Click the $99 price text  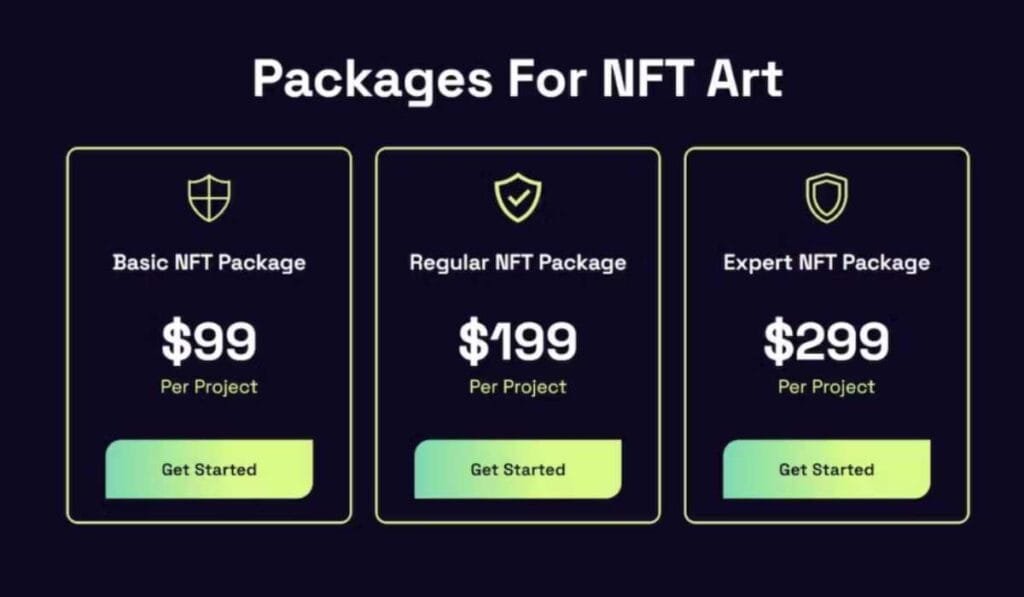(208, 340)
